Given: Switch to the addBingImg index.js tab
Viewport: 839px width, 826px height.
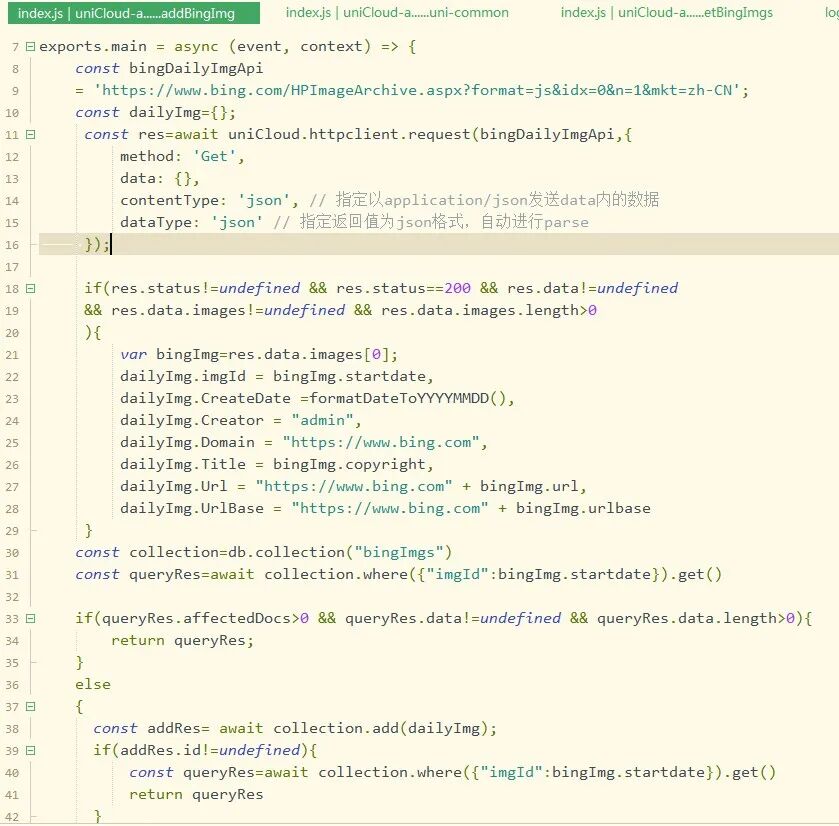Looking at the screenshot, I should point(134,13).
